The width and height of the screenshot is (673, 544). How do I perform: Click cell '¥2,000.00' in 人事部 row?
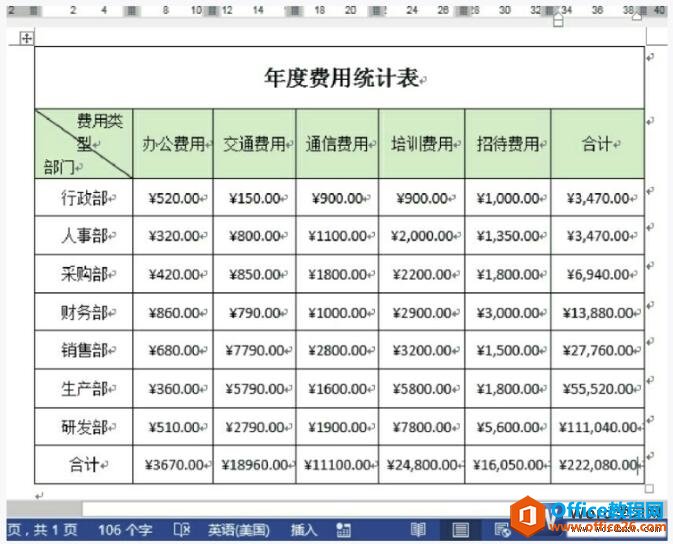422,236
